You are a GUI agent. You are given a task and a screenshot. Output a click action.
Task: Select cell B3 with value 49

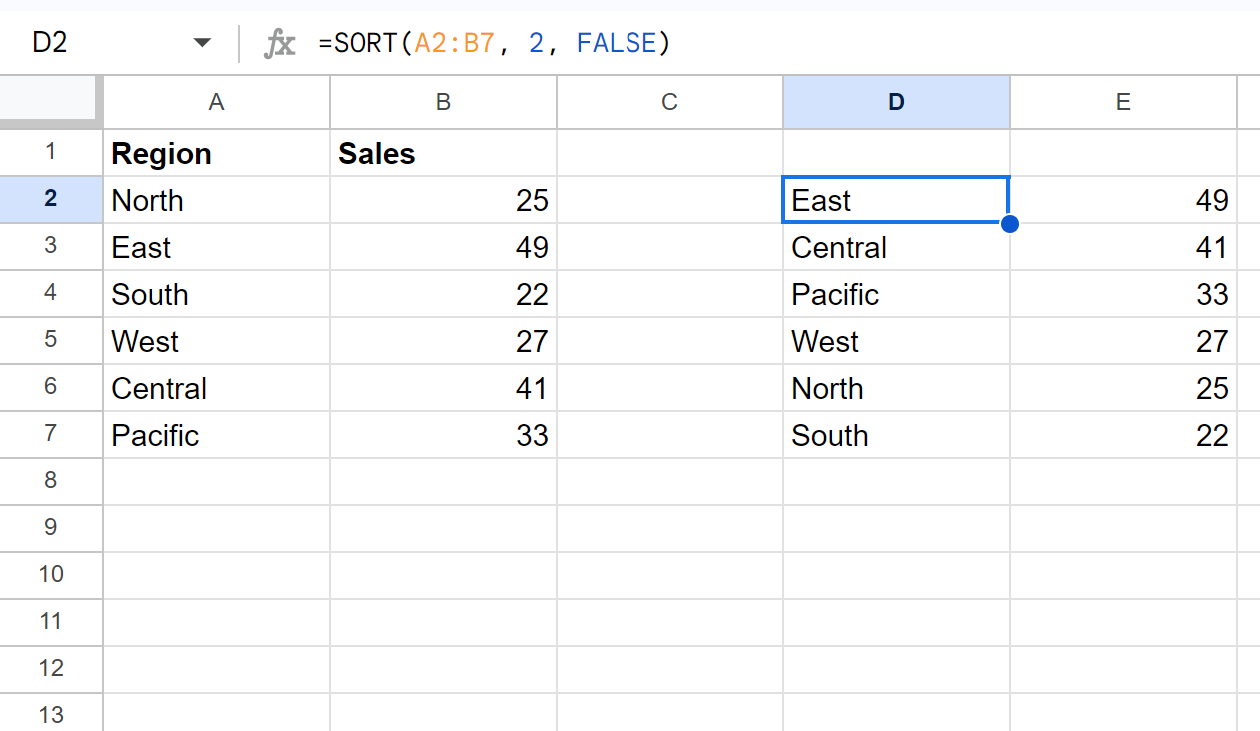coord(443,247)
